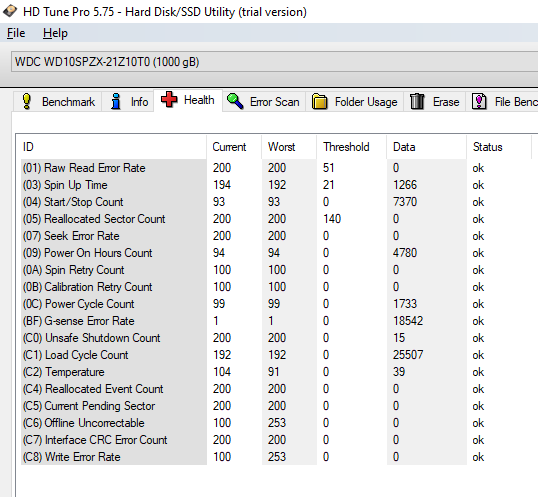The height and width of the screenshot is (497, 538).
Task: Select the (C1) Load Cycle Count row
Action: 277,355
